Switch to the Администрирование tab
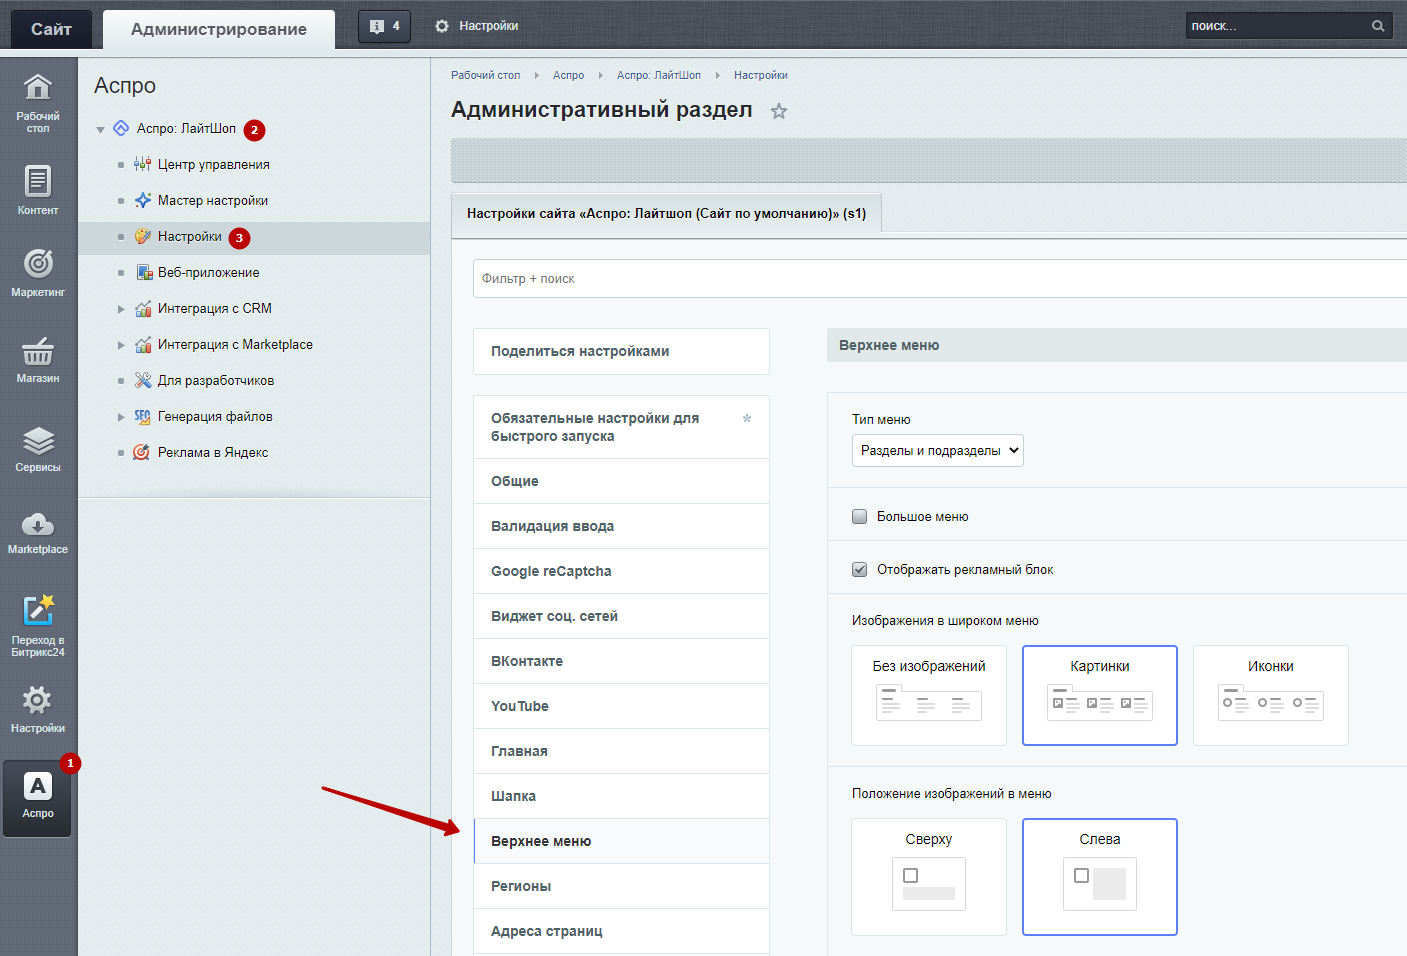1407x956 pixels. [219, 29]
